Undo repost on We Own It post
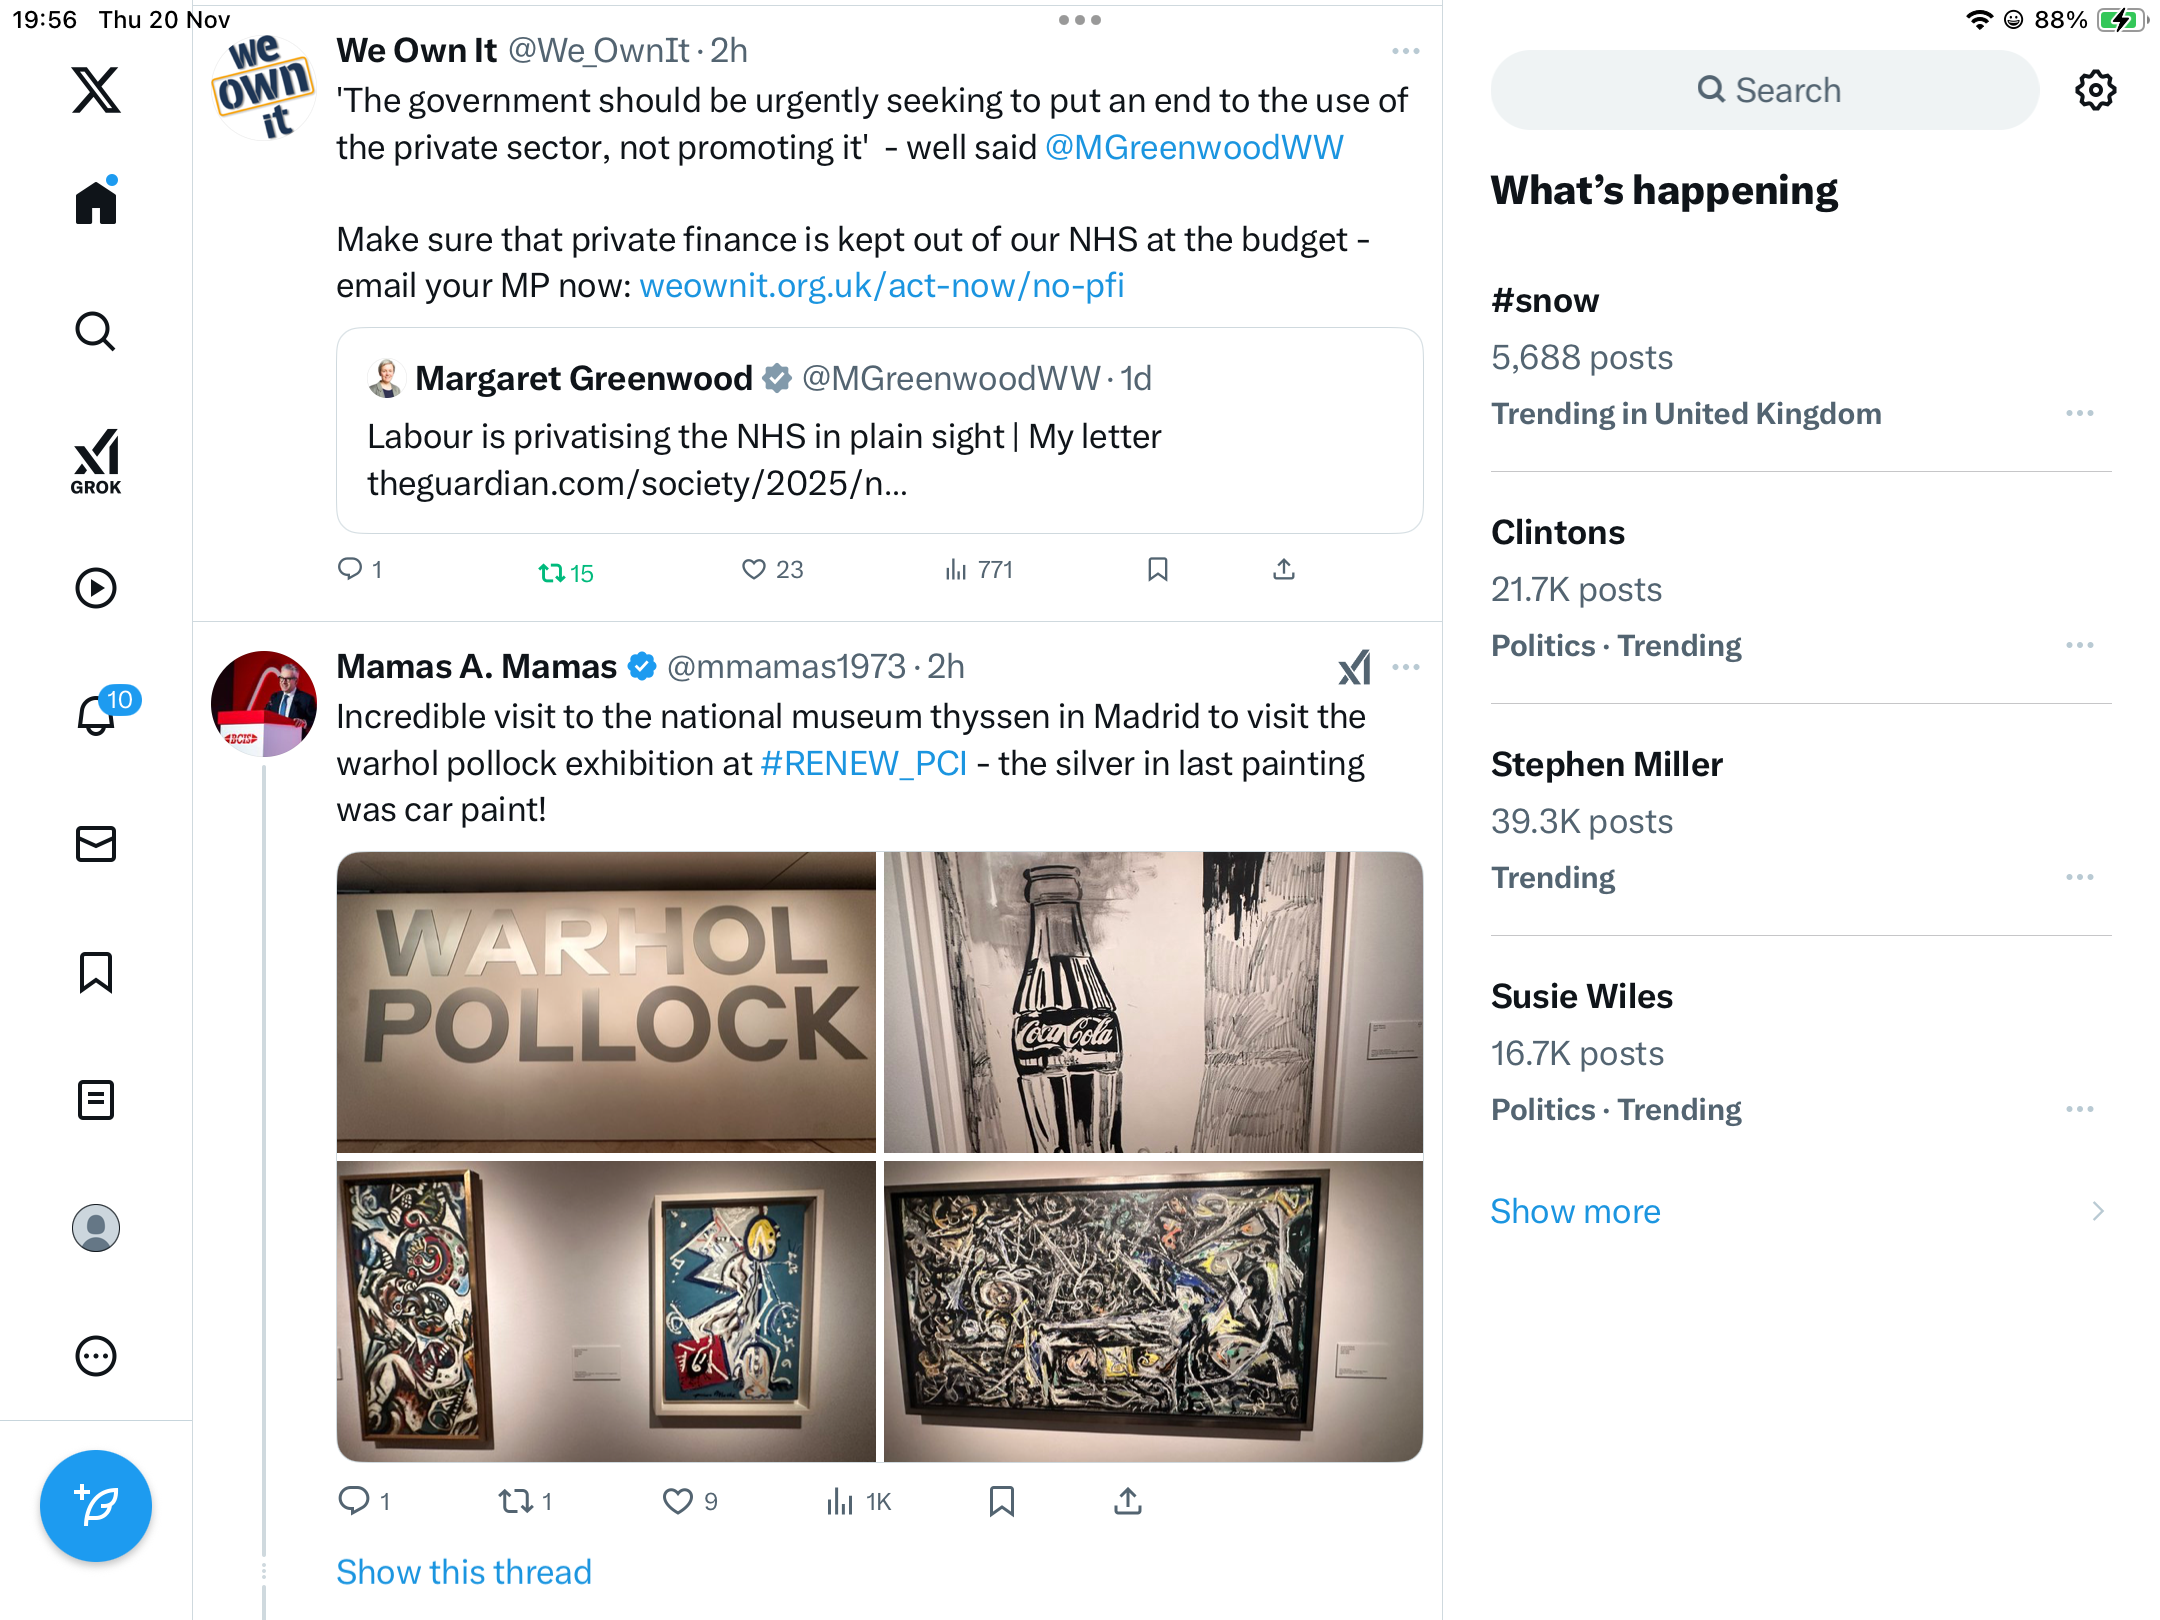Image resolution: width=2160 pixels, height=1620 pixels. (565, 572)
